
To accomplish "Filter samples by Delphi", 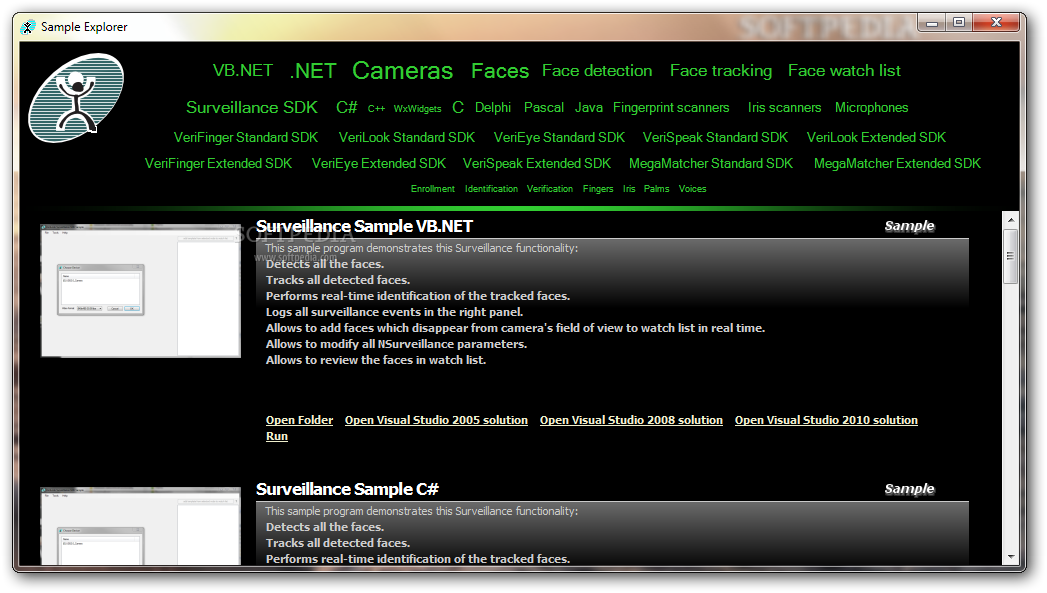I will (493, 108).
